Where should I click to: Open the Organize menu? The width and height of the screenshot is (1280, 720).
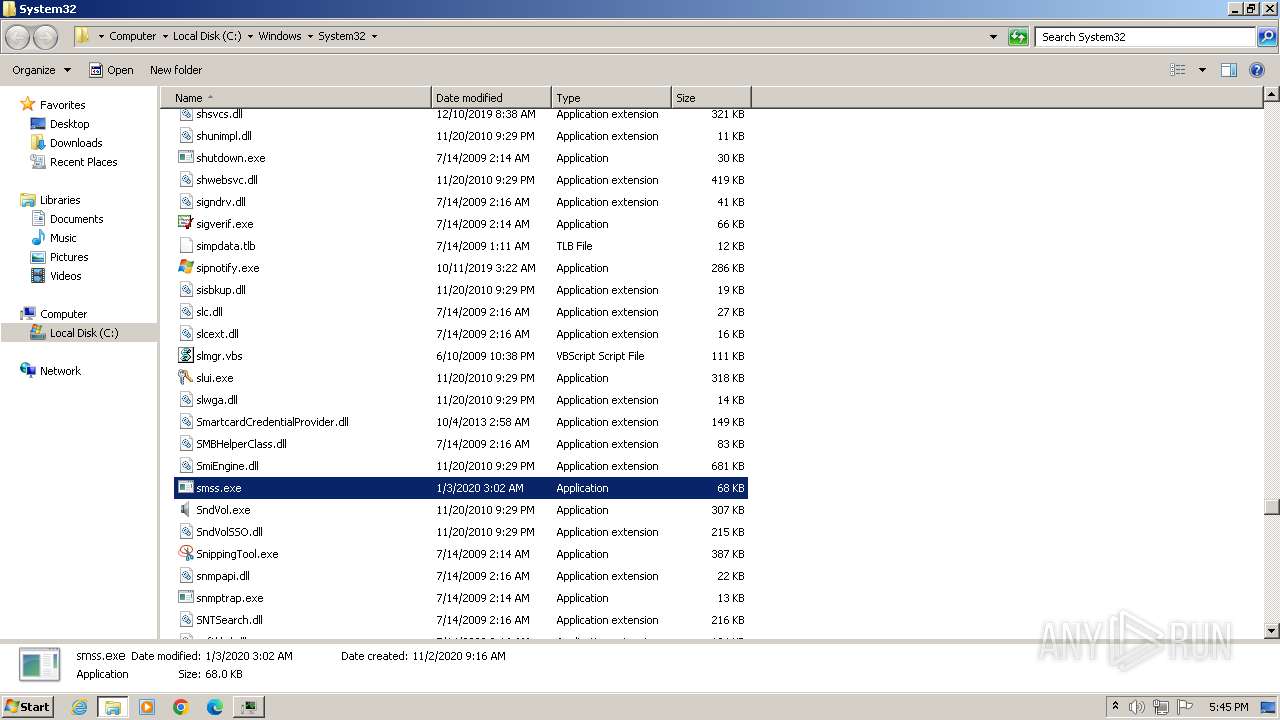[x=42, y=70]
